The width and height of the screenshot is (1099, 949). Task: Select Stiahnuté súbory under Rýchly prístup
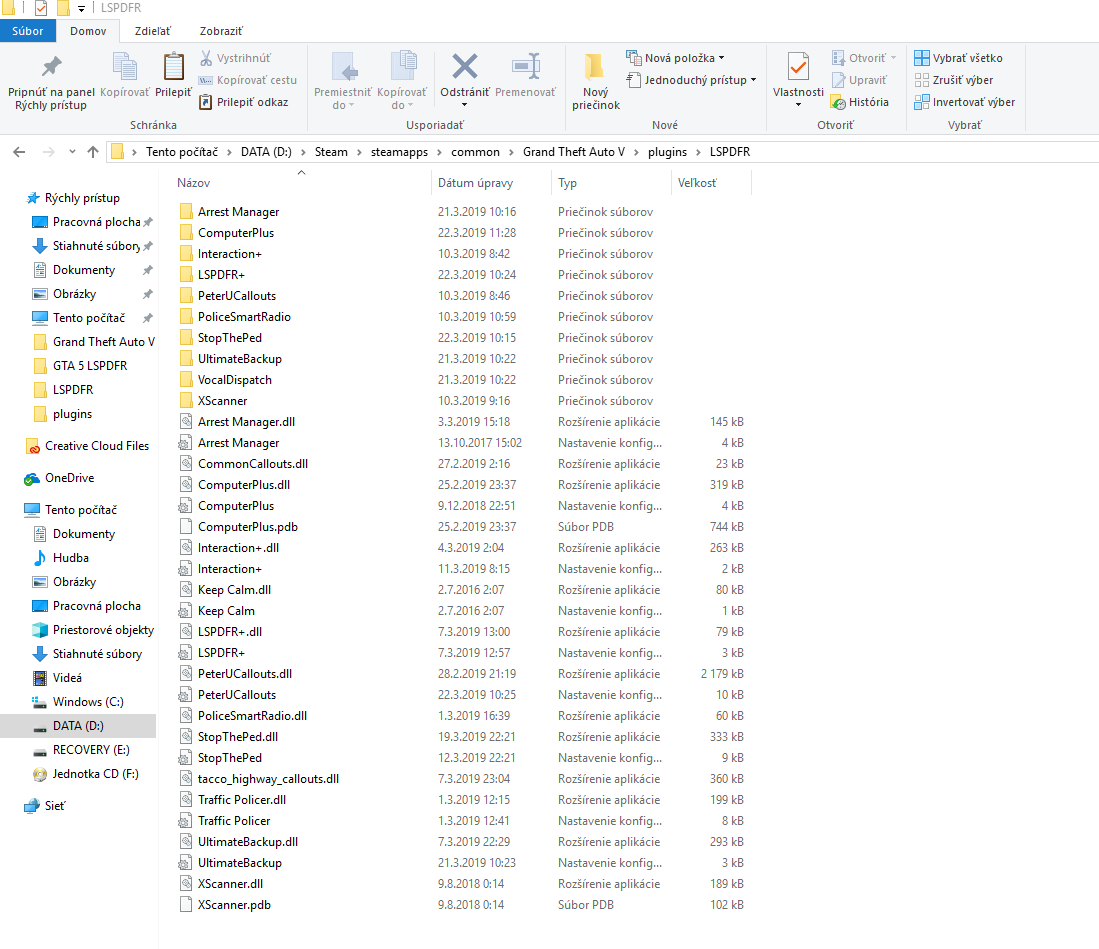pos(96,246)
